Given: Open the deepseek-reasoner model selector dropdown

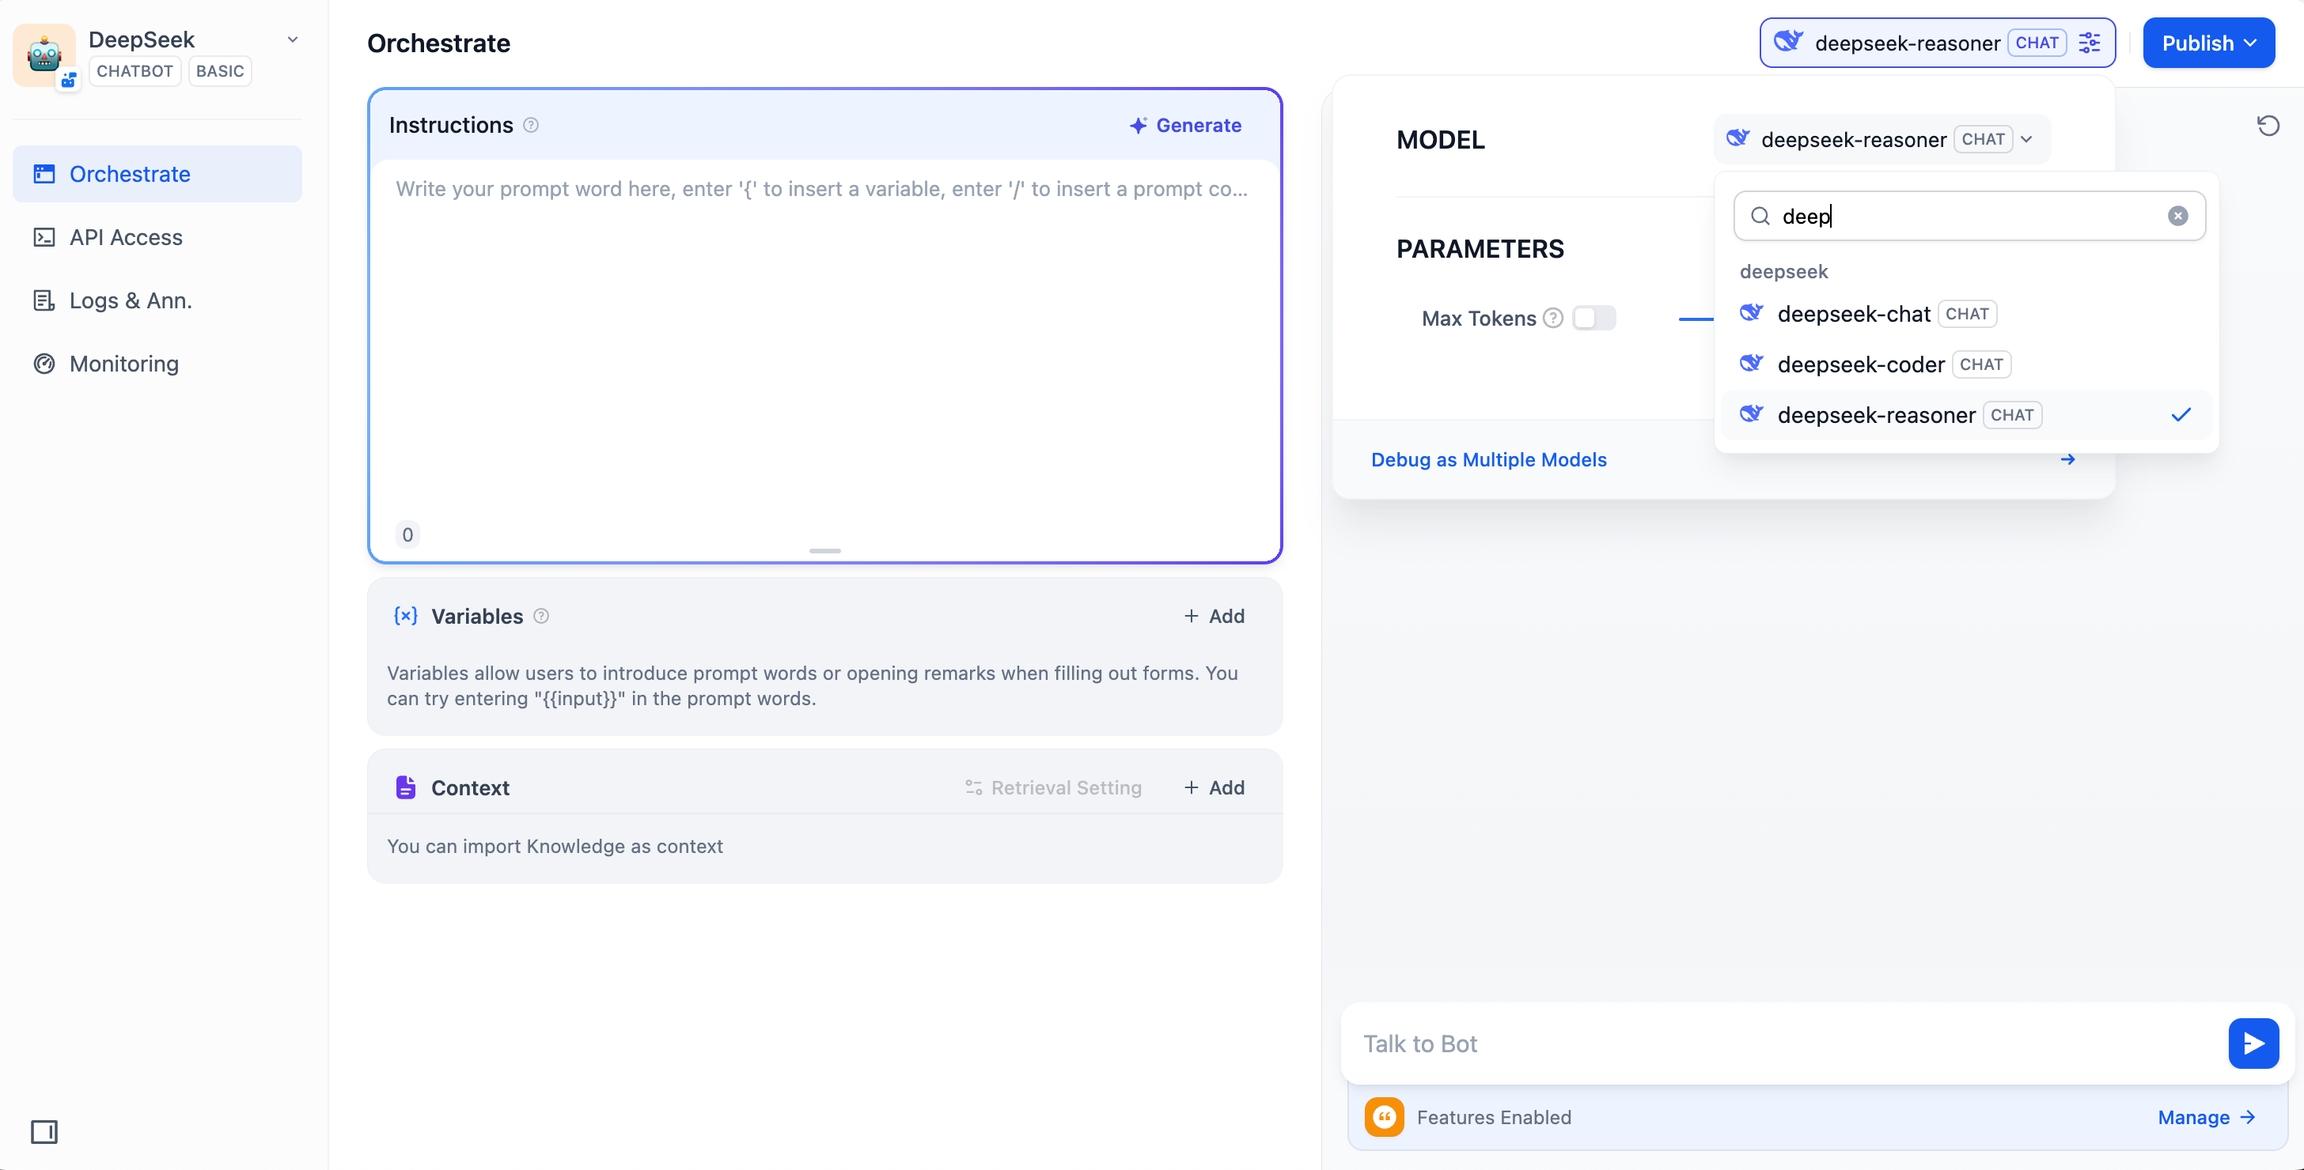Looking at the screenshot, I should pos(1881,139).
